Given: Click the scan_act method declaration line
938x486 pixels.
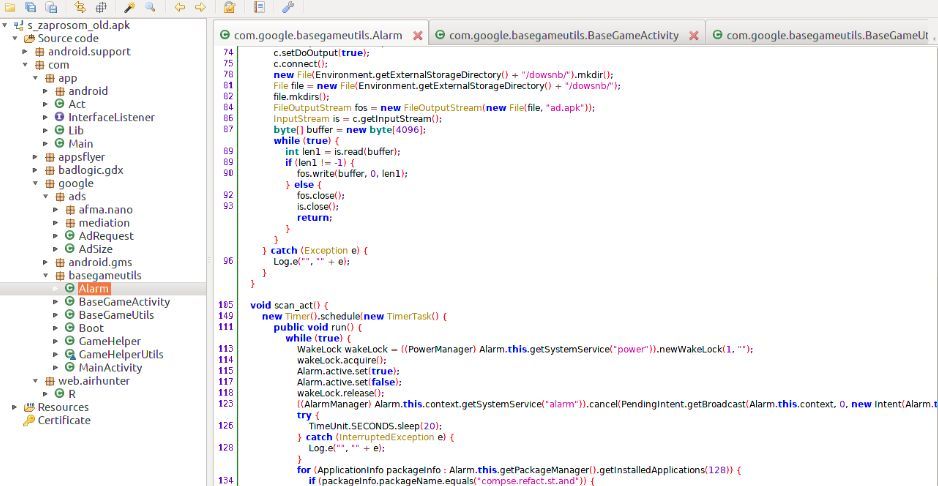Looking at the screenshot, I should pos(289,304).
